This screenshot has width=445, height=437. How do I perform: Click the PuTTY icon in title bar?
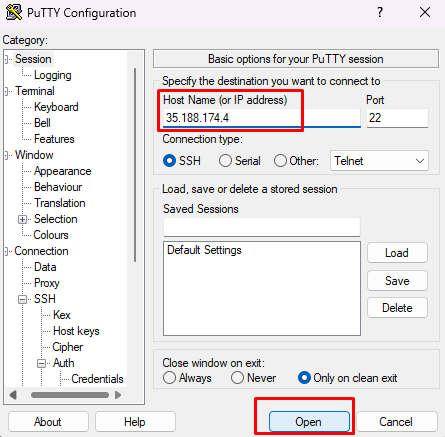(x=14, y=12)
